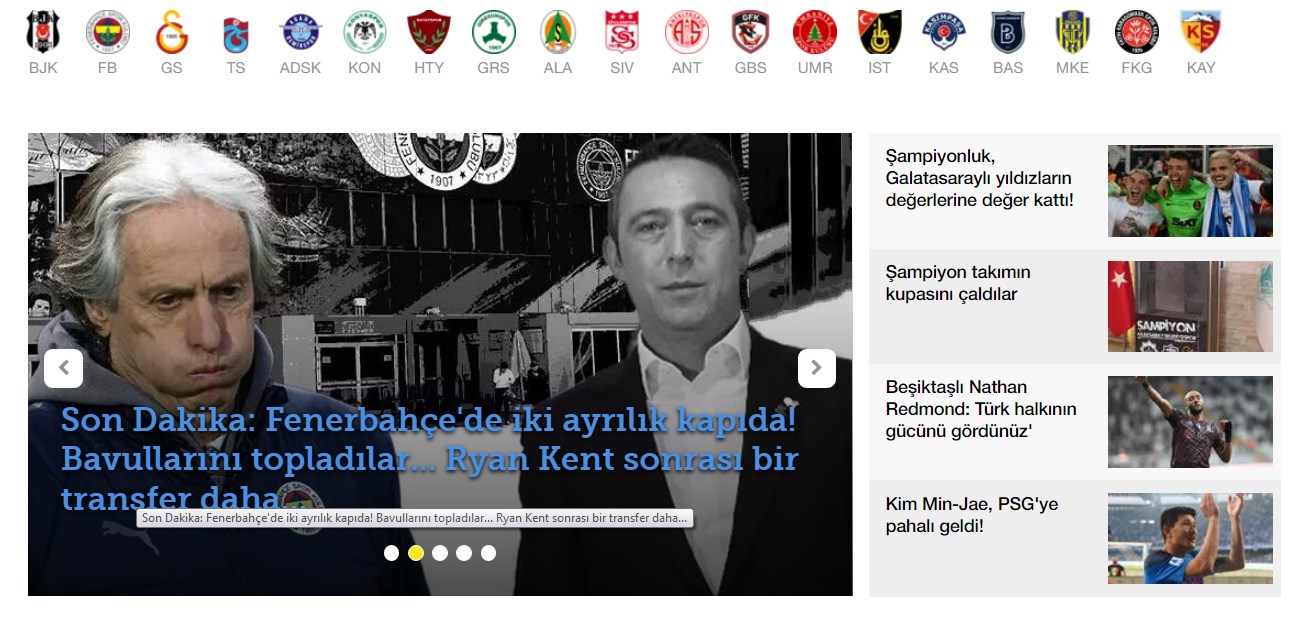Image resolution: width=1295 pixels, height=619 pixels.
Task: Show the fifth slide indicator dot
Action: tap(488, 553)
